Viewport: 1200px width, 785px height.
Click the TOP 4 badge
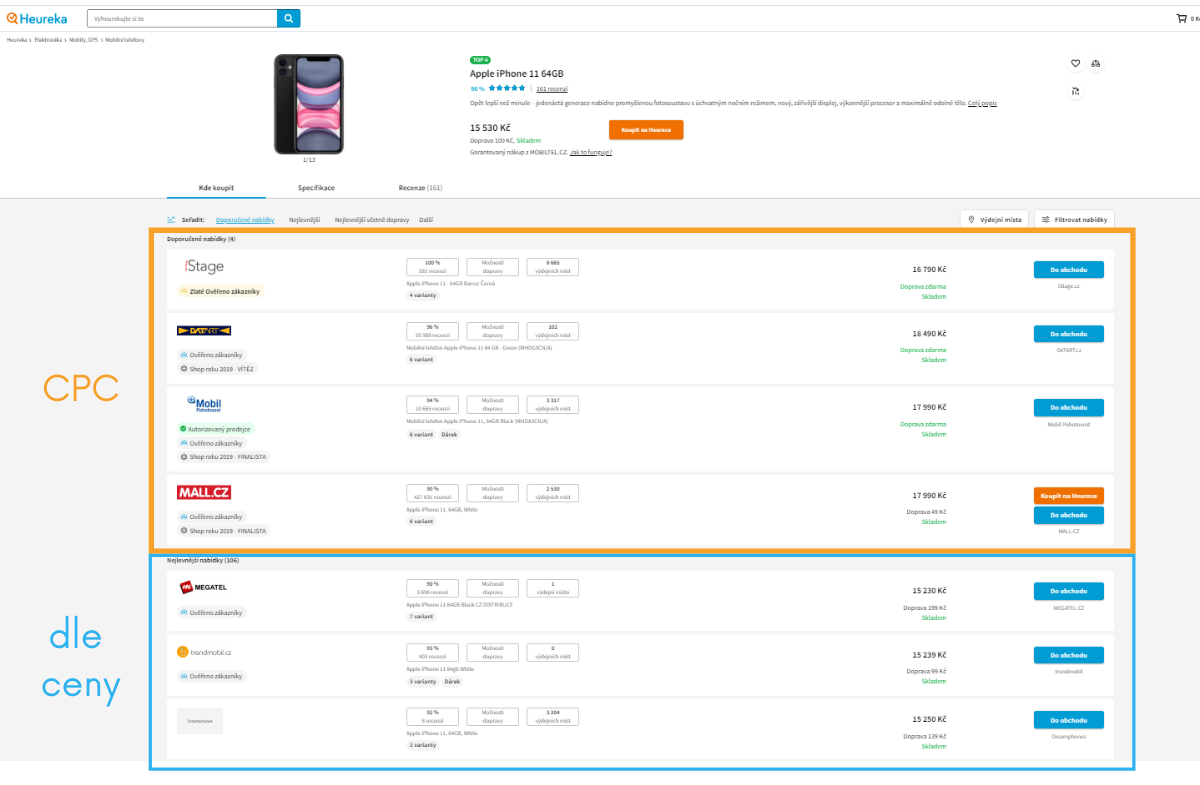click(480, 60)
